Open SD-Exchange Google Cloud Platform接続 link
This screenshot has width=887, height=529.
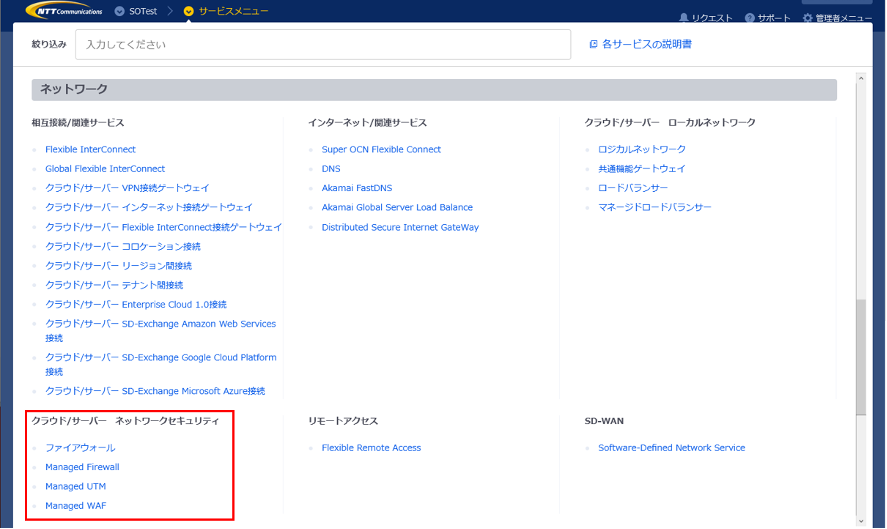[x=161, y=364]
